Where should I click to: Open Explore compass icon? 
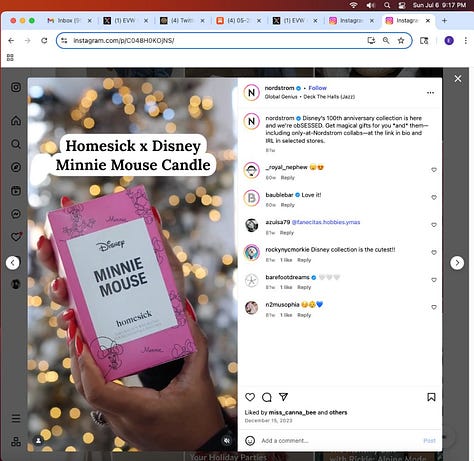[16, 167]
